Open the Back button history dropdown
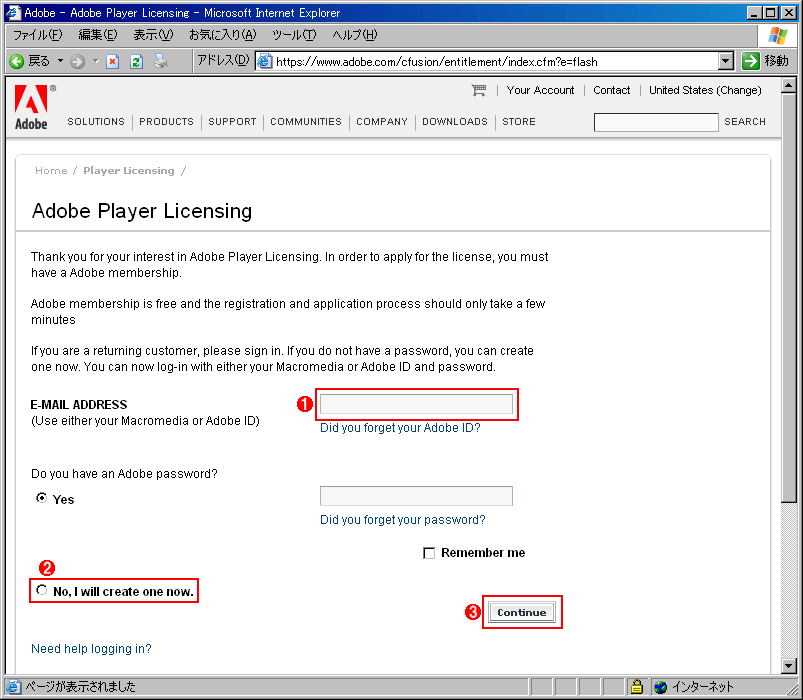The image size is (803, 700). pyautogui.click(x=60, y=61)
